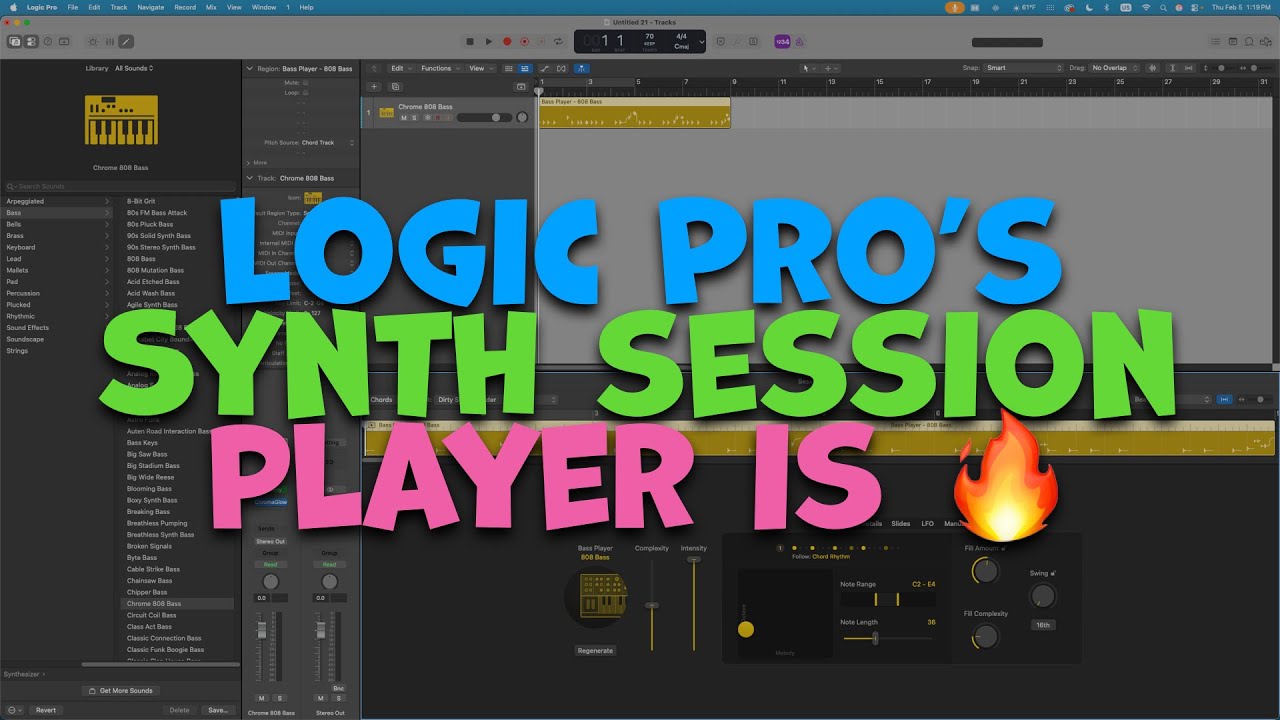Open the Smart Controls button
Viewport: 1280px width, 720px height.
coord(92,41)
